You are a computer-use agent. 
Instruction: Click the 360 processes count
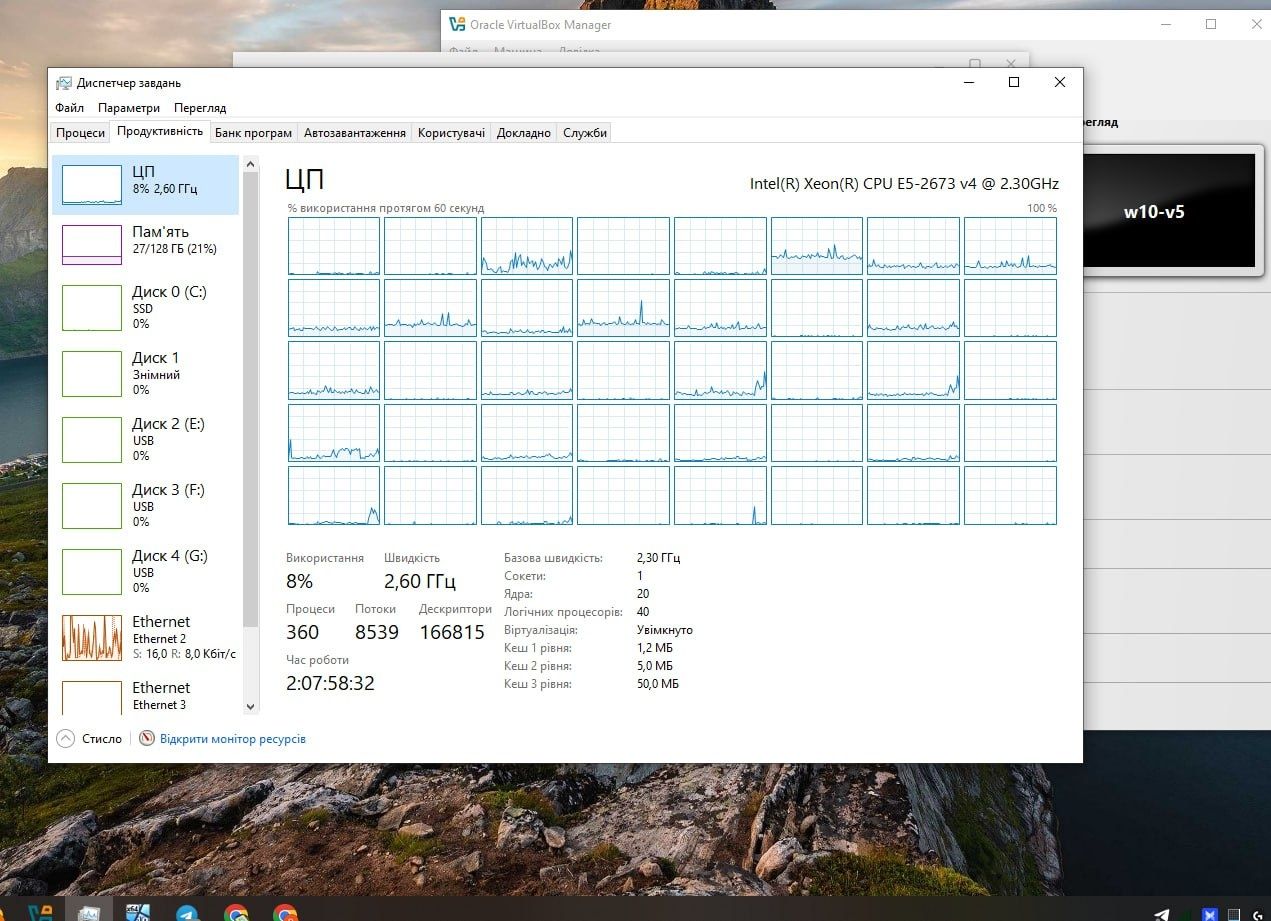(x=303, y=632)
